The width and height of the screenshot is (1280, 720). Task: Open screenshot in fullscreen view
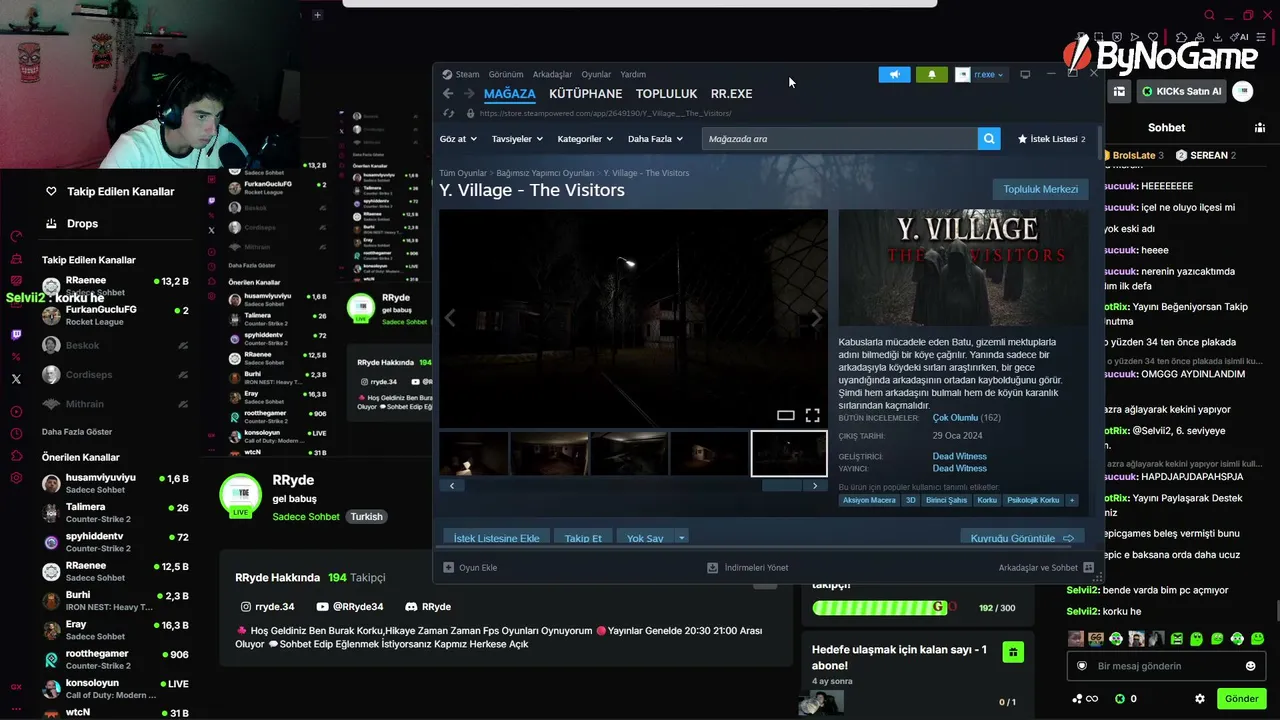[x=812, y=415]
